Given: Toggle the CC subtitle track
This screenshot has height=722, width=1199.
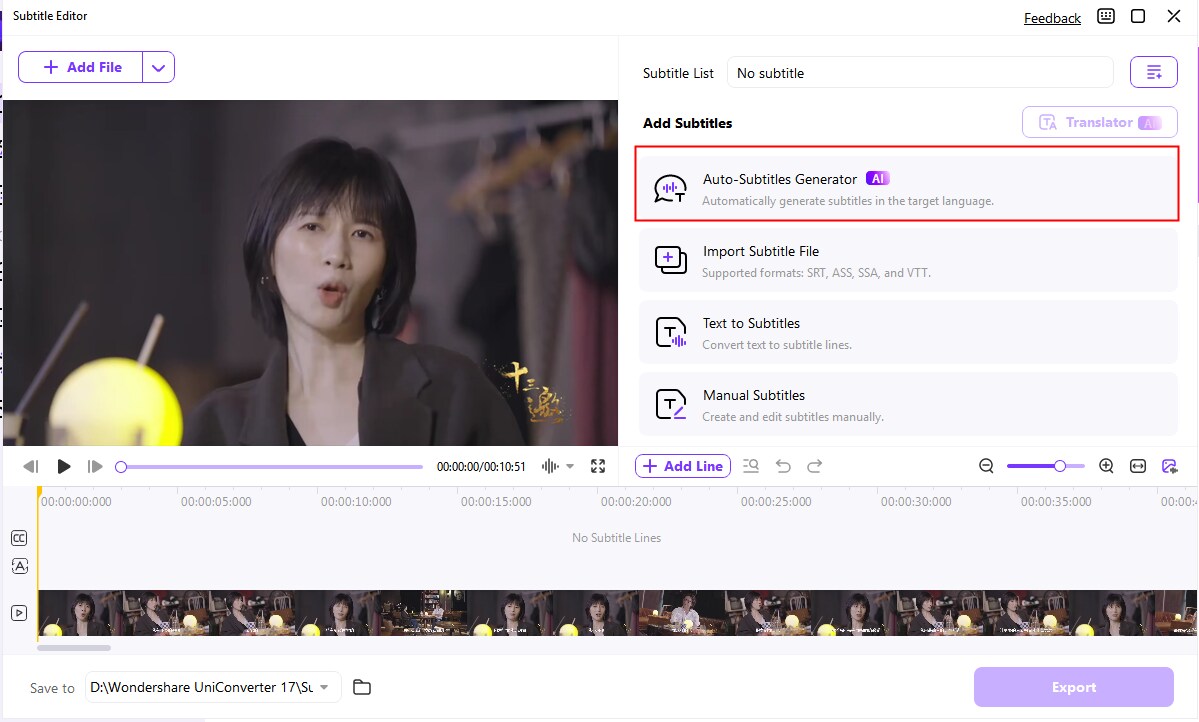Looking at the screenshot, I should coord(19,538).
